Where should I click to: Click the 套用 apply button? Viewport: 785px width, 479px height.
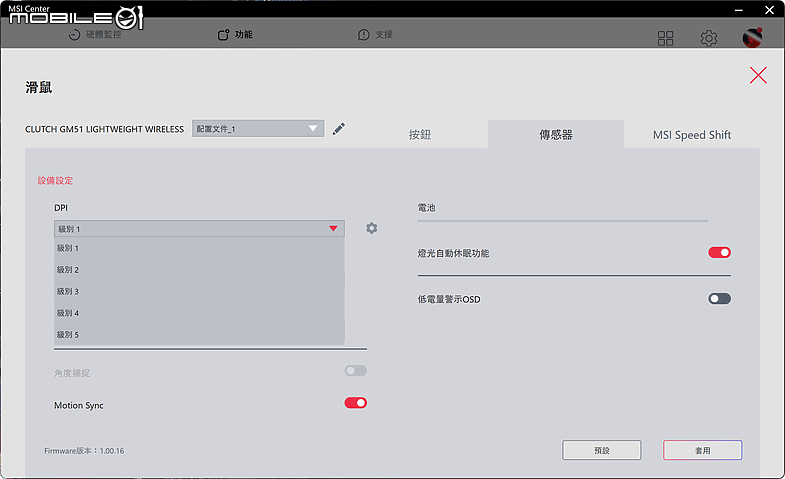(x=702, y=450)
